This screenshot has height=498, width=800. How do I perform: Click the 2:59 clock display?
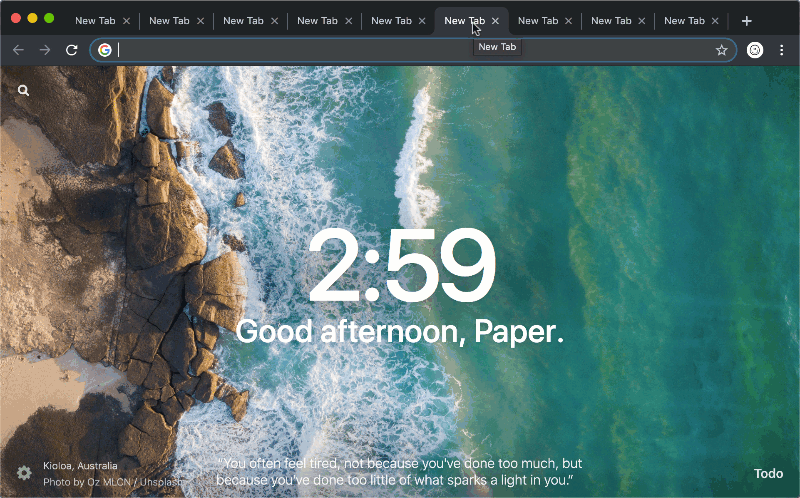400,268
